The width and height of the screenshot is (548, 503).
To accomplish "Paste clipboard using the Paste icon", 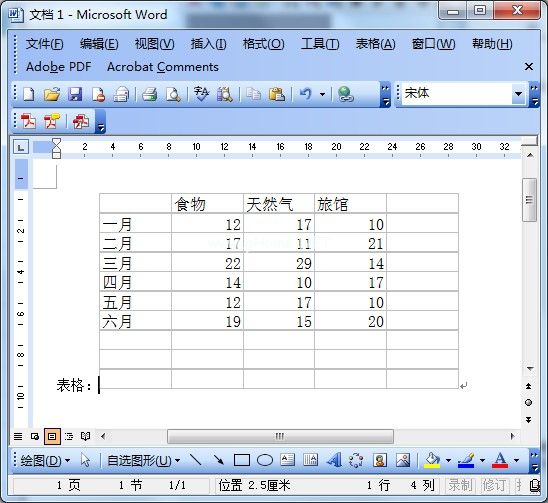I will click(x=276, y=94).
